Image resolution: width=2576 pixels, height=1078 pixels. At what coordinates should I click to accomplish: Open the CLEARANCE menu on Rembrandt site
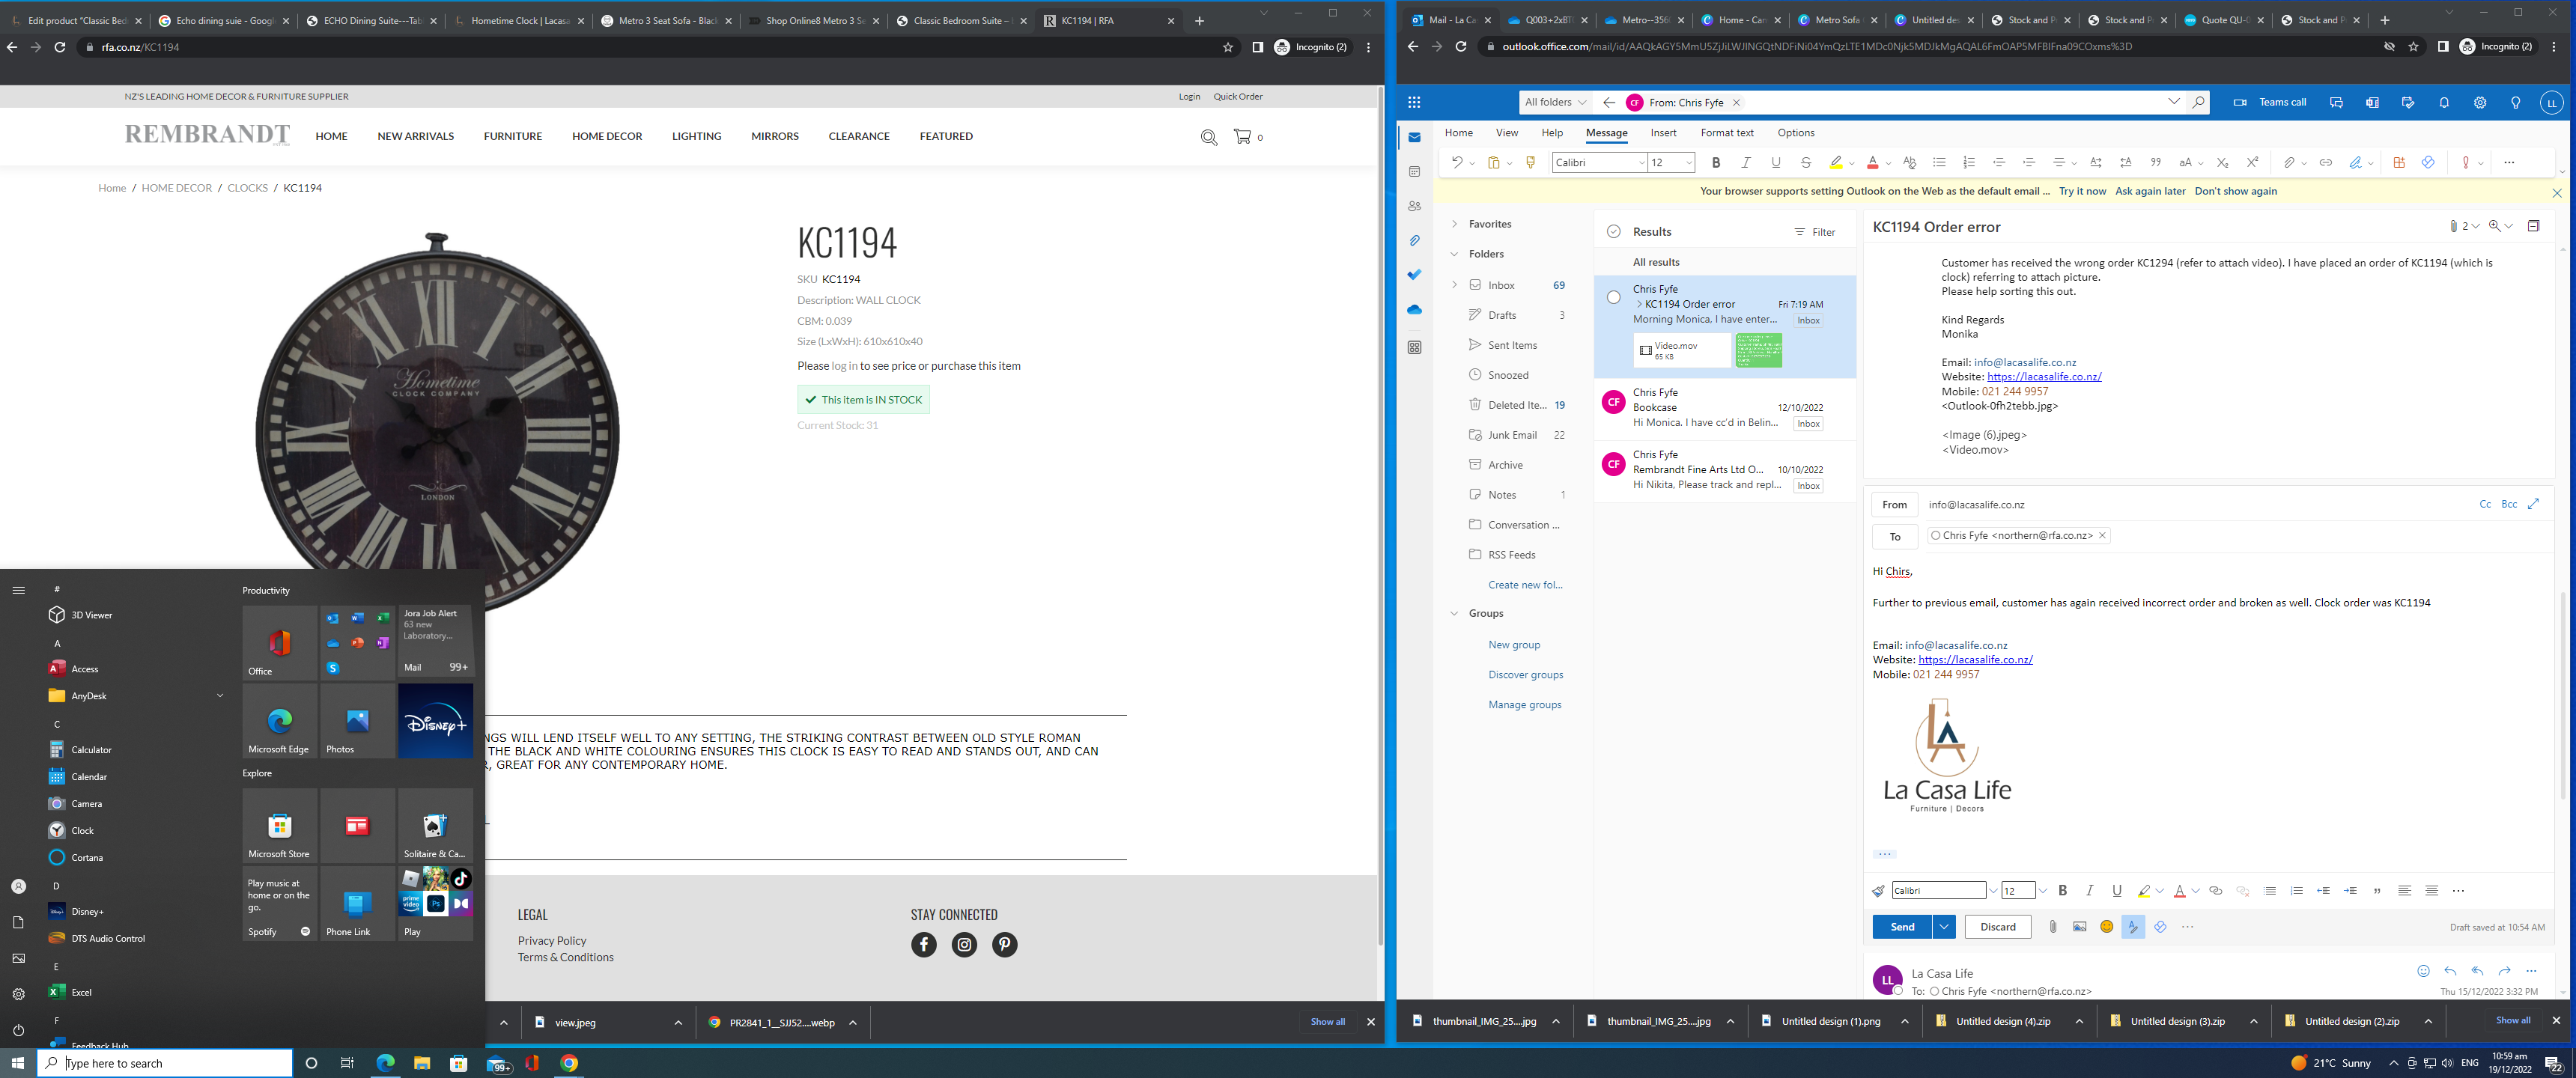(858, 136)
